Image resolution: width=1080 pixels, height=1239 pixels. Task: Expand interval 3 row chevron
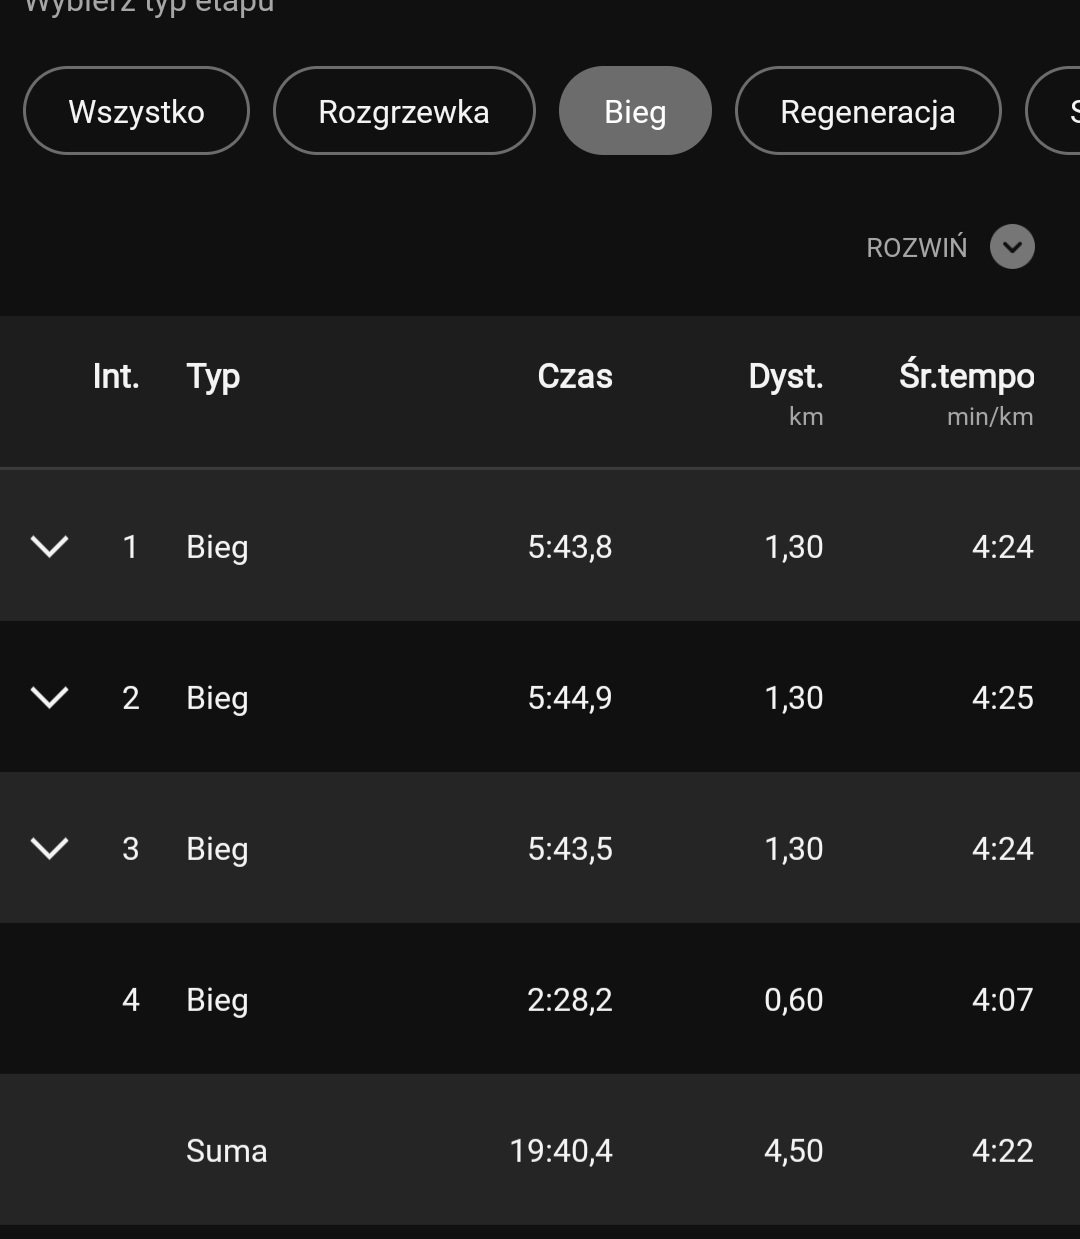tap(49, 848)
